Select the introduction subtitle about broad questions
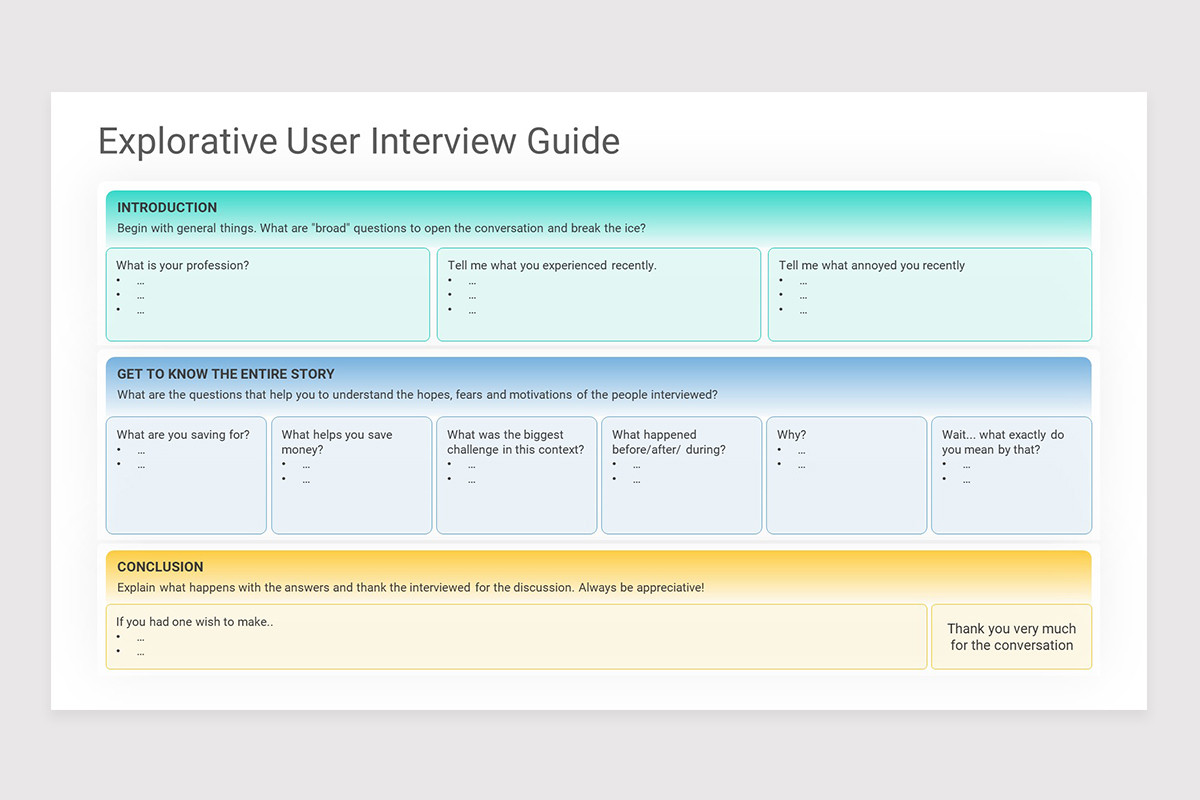The width and height of the screenshot is (1200, 800). tap(381, 228)
